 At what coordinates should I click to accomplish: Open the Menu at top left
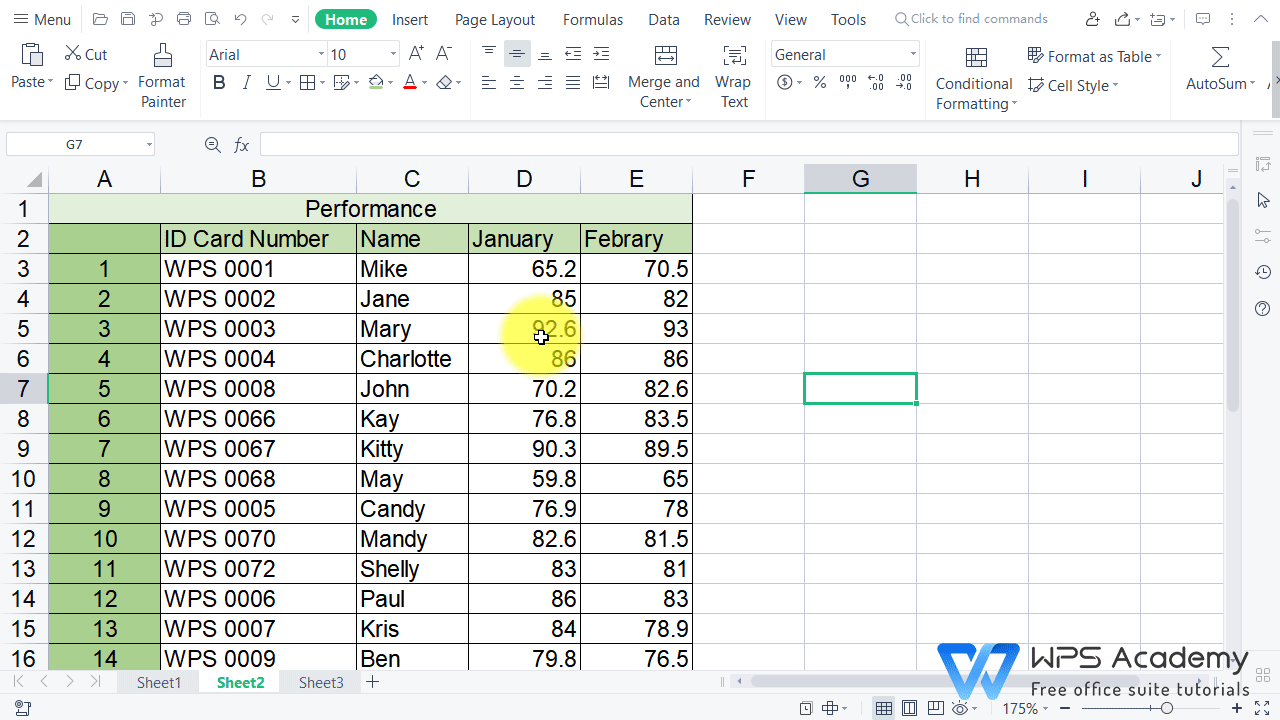tap(42, 18)
